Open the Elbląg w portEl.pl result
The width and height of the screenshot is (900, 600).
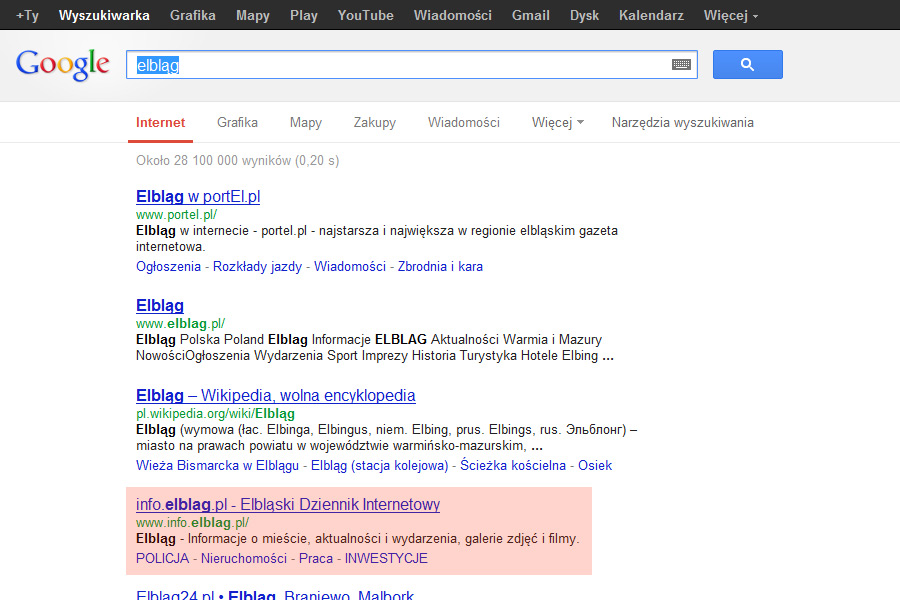coord(198,196)
